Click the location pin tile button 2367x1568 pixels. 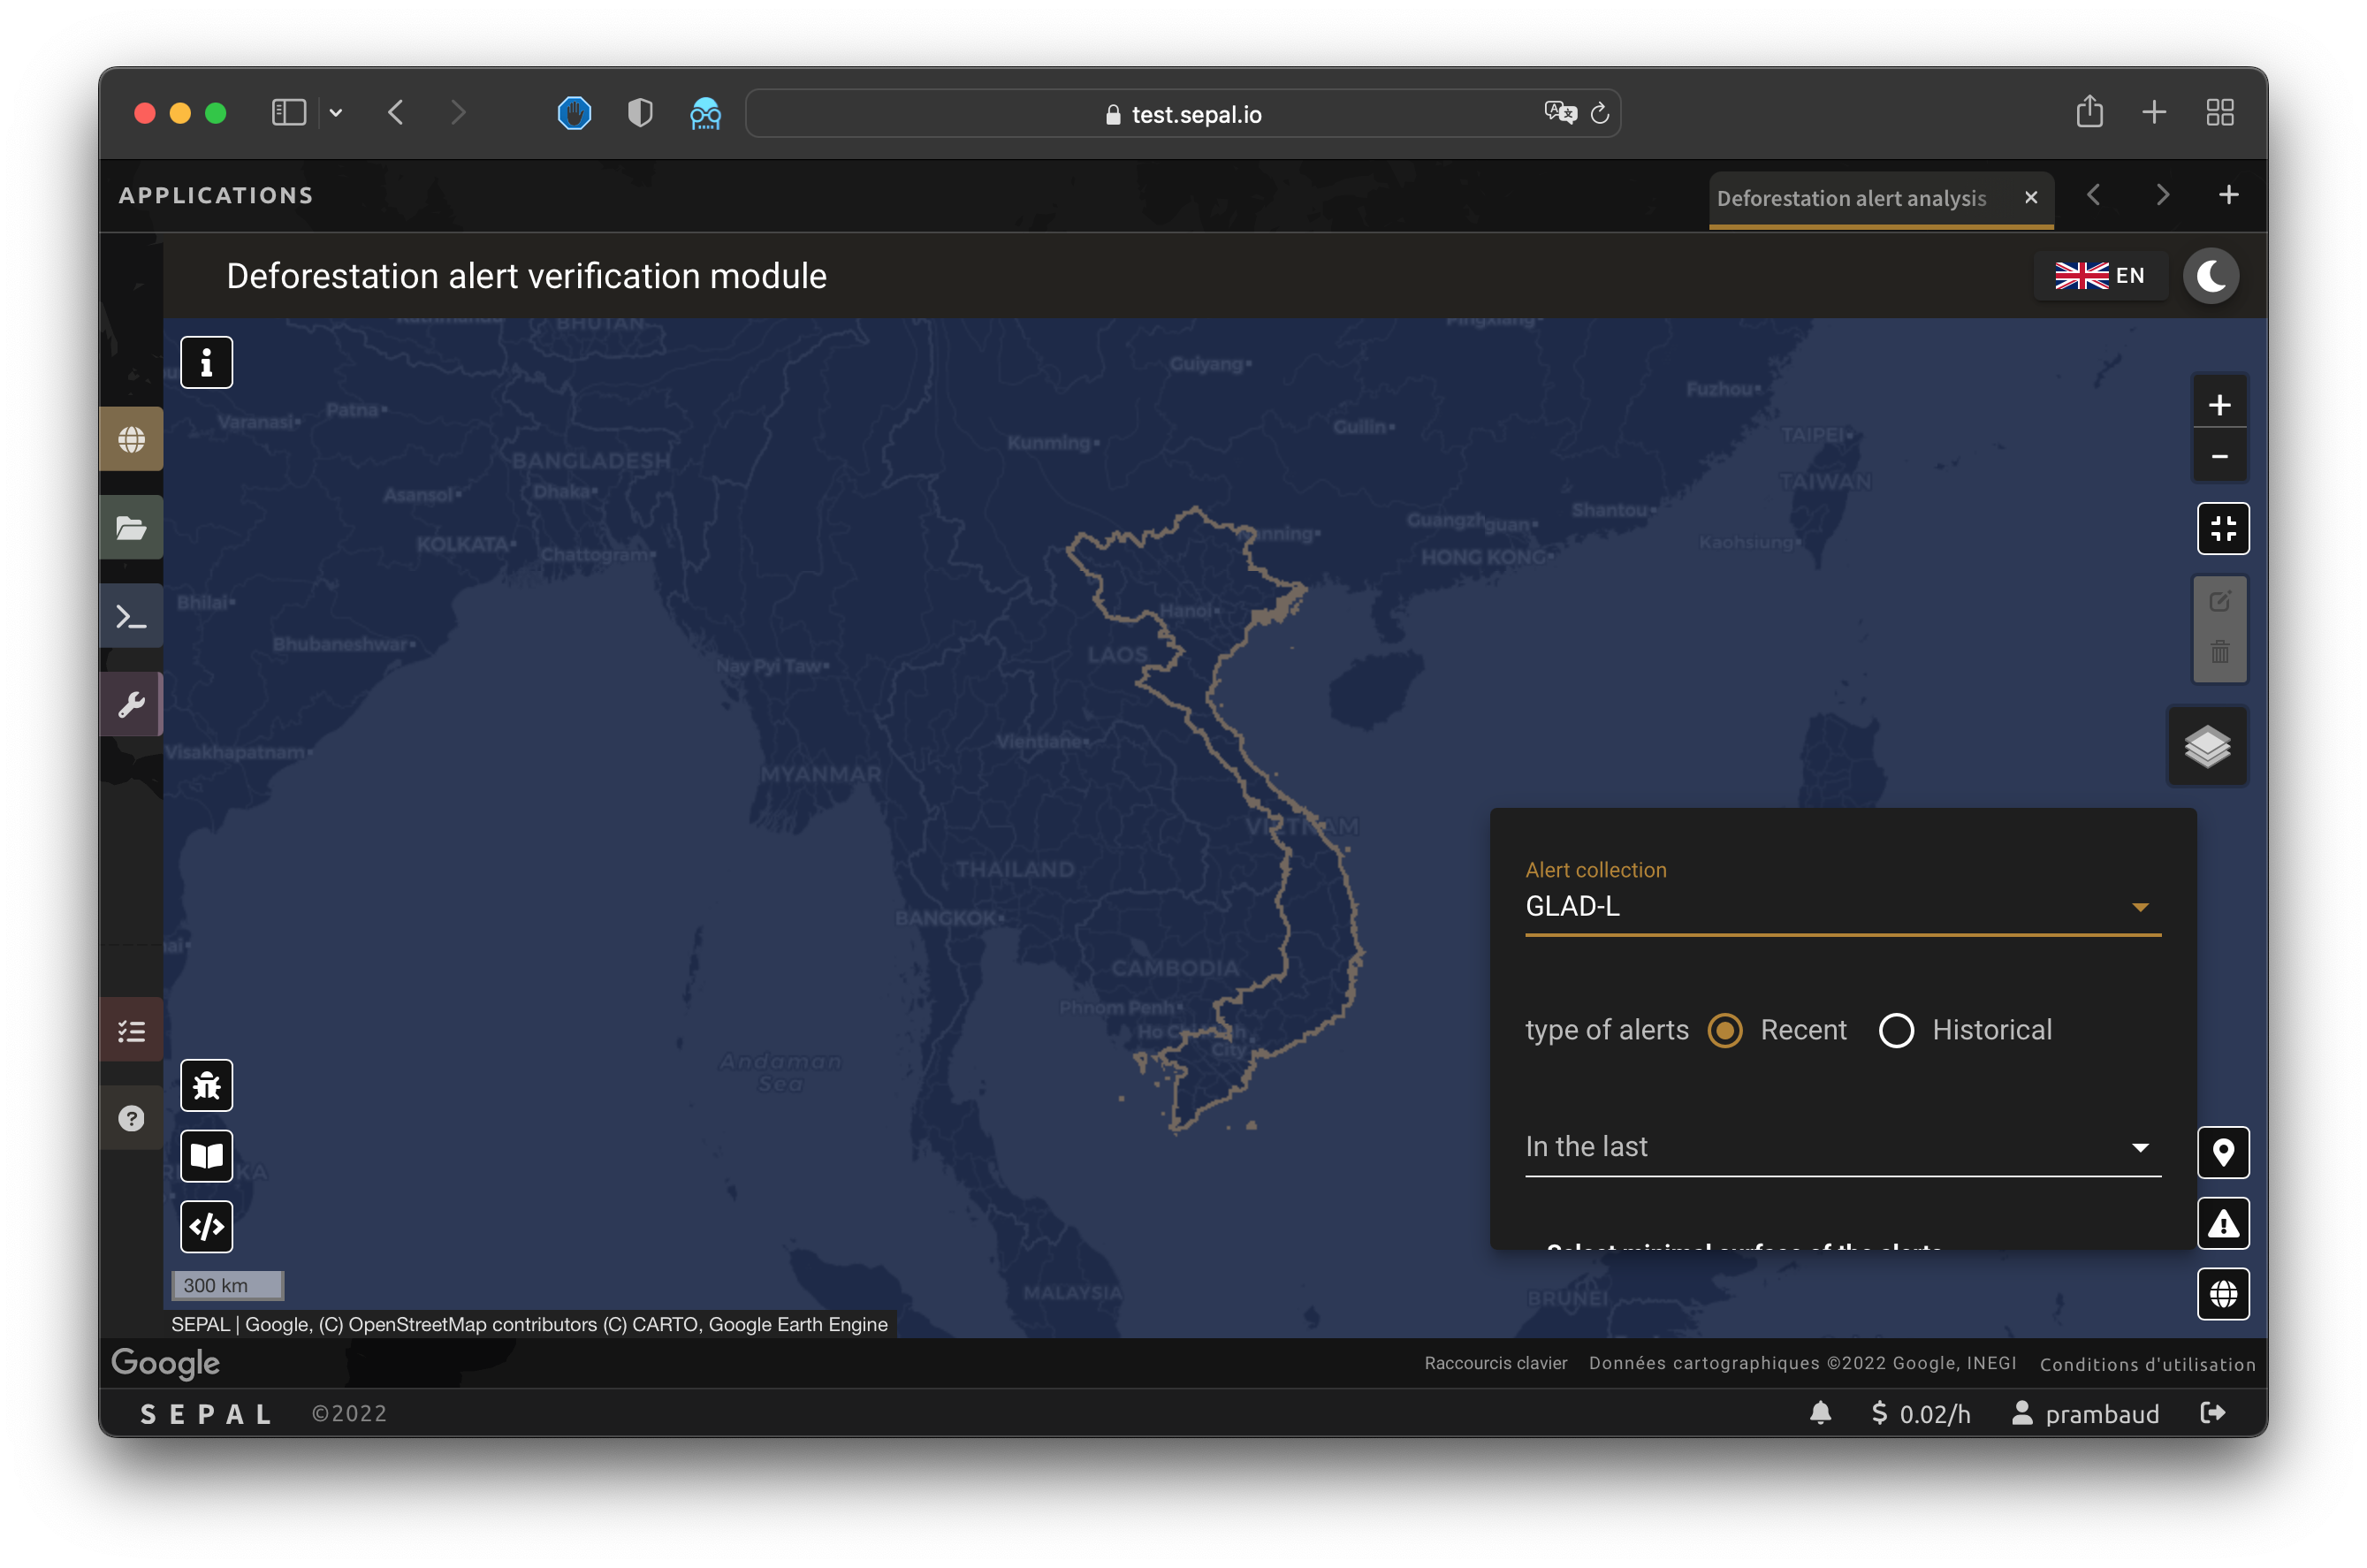[2222, 1153]
